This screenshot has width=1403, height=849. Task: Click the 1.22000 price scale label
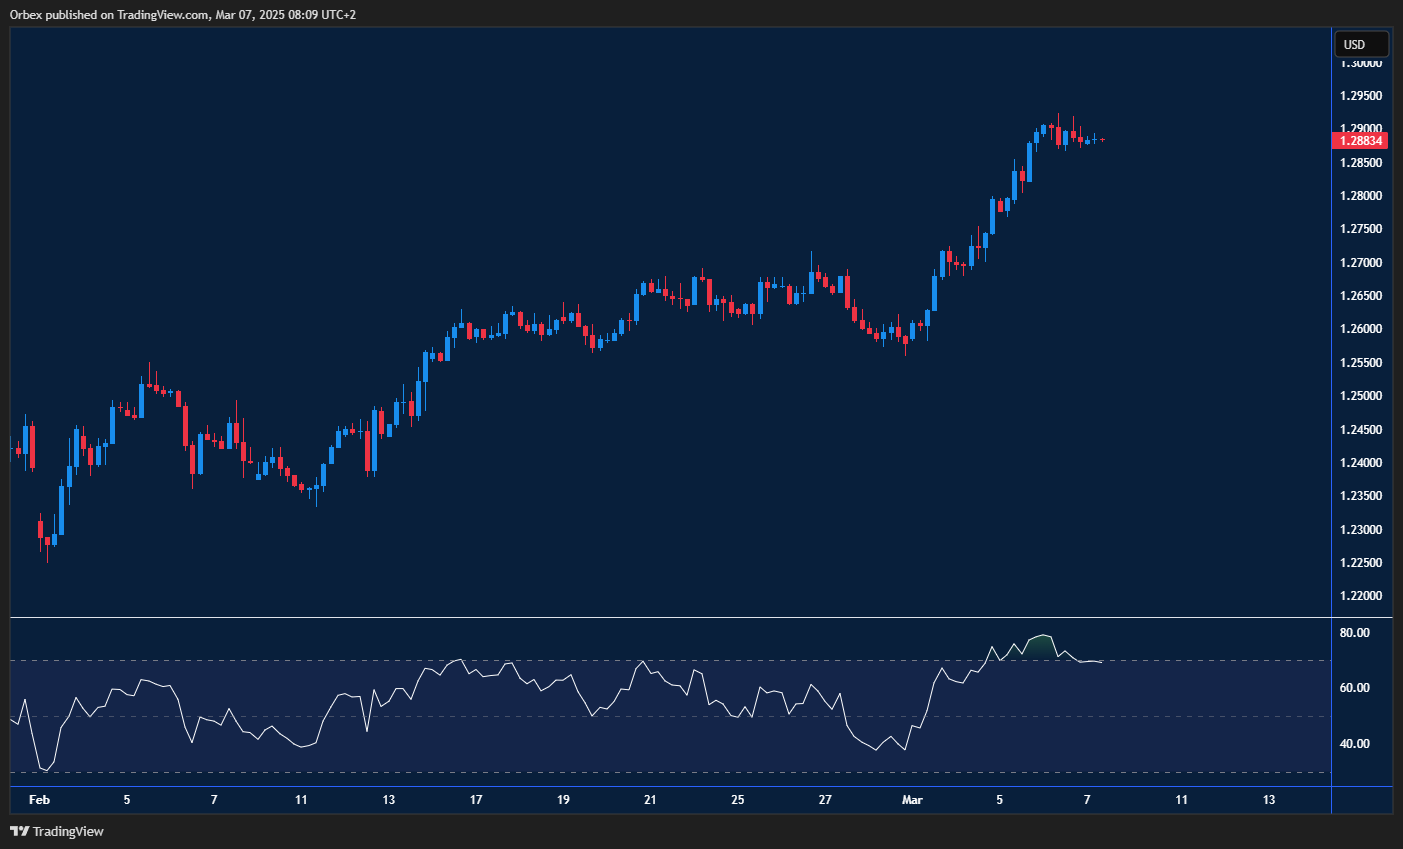(1362, 596)
